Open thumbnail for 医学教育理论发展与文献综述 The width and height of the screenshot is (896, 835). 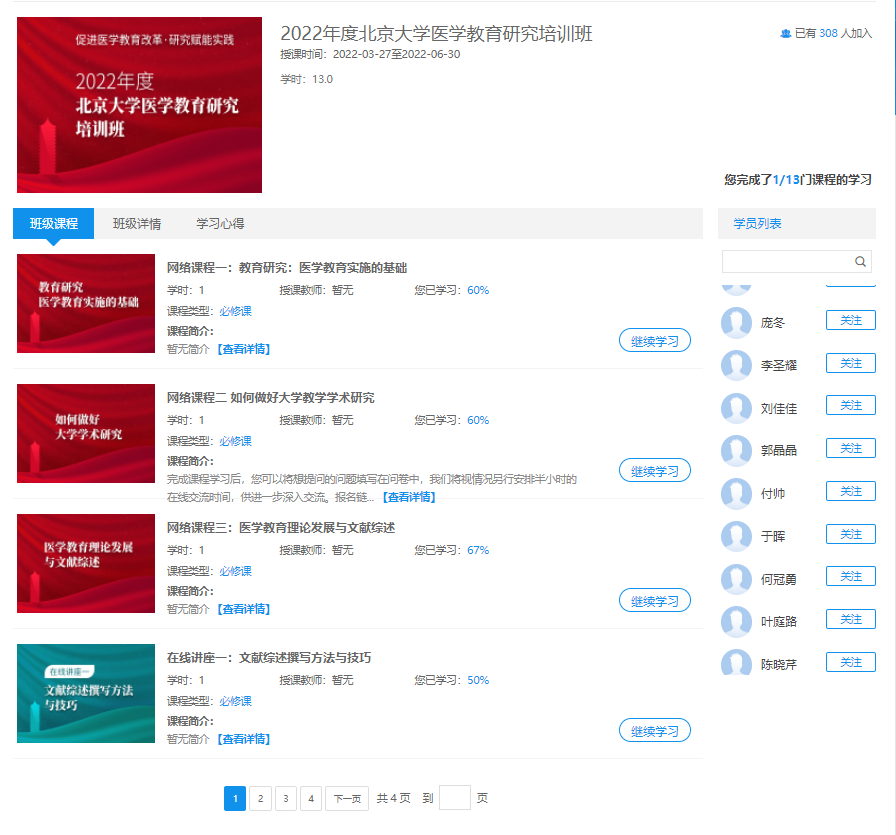(x=86, y=564)
